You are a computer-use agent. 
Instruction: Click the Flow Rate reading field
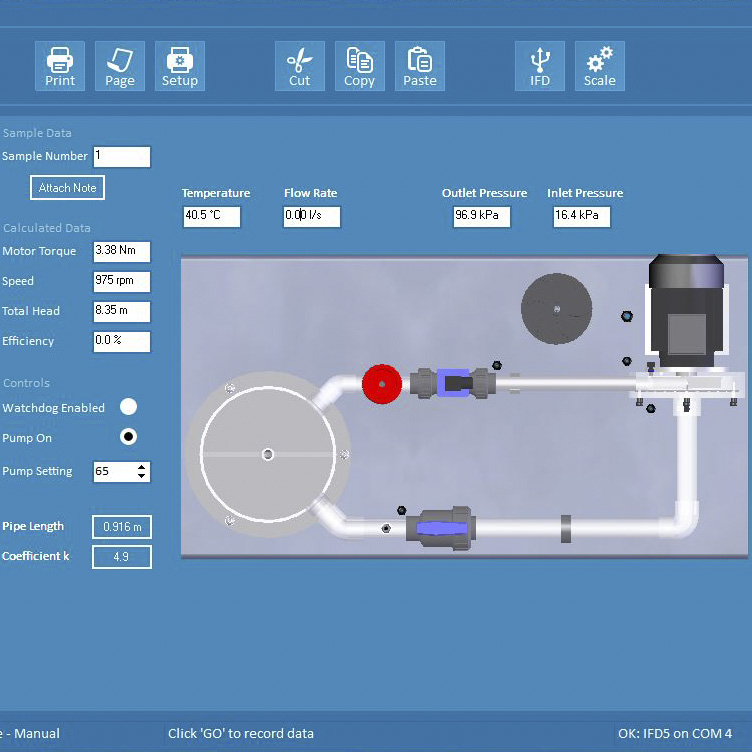[312, 216]
